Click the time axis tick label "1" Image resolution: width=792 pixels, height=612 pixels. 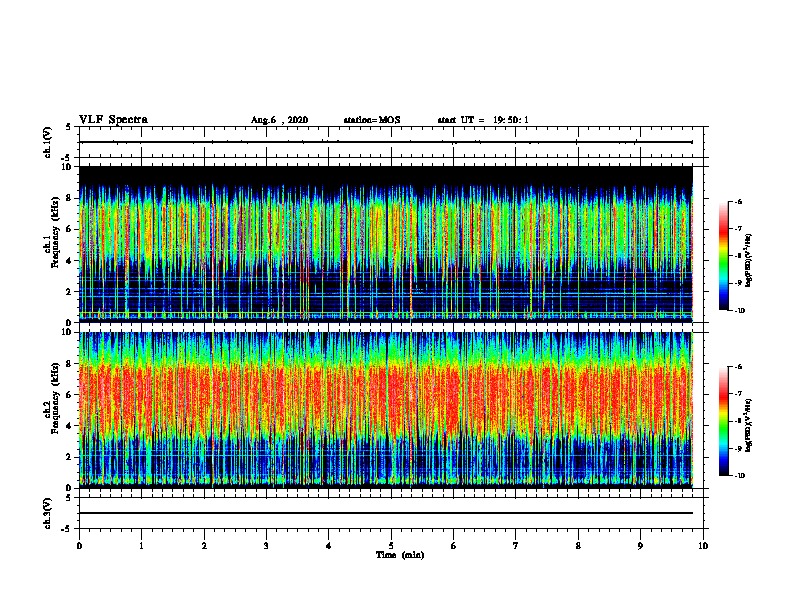click(x=141, y=546)
